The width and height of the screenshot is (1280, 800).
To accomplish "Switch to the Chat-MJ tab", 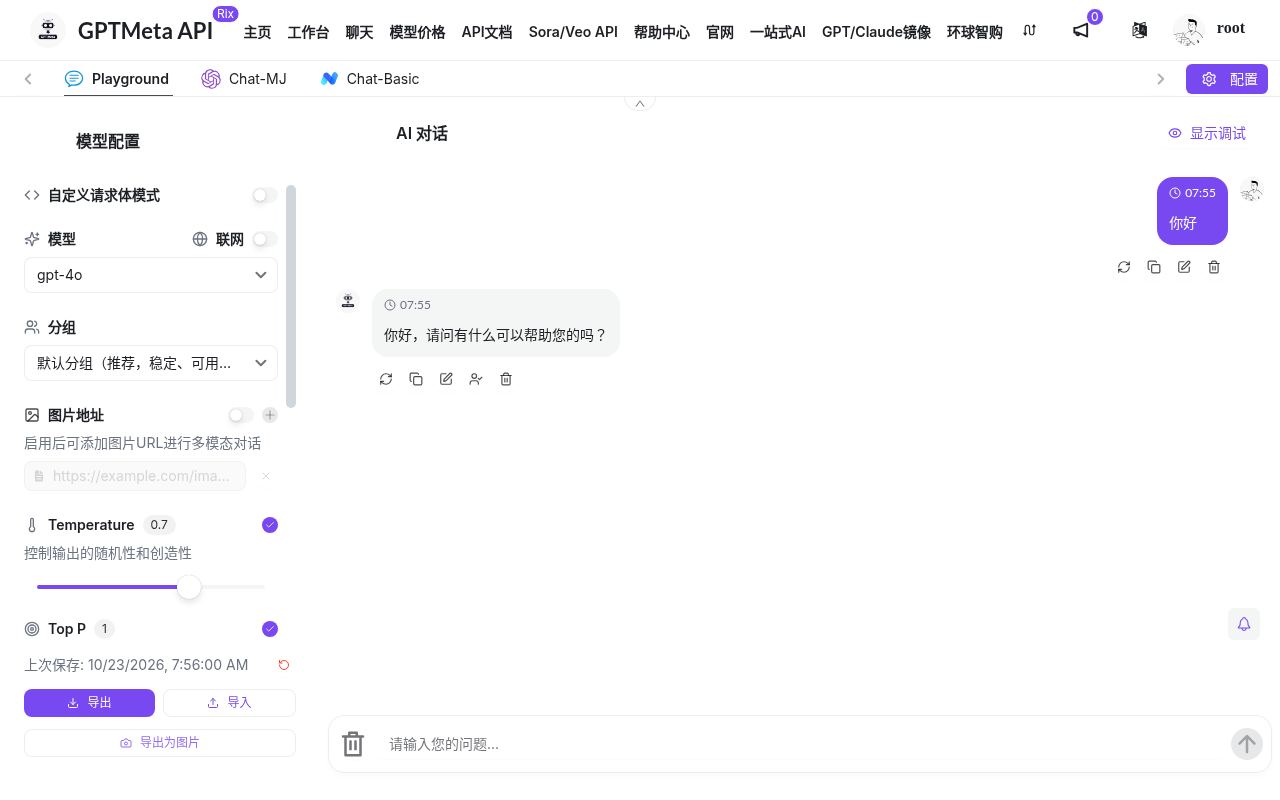I will click(244, 79).
